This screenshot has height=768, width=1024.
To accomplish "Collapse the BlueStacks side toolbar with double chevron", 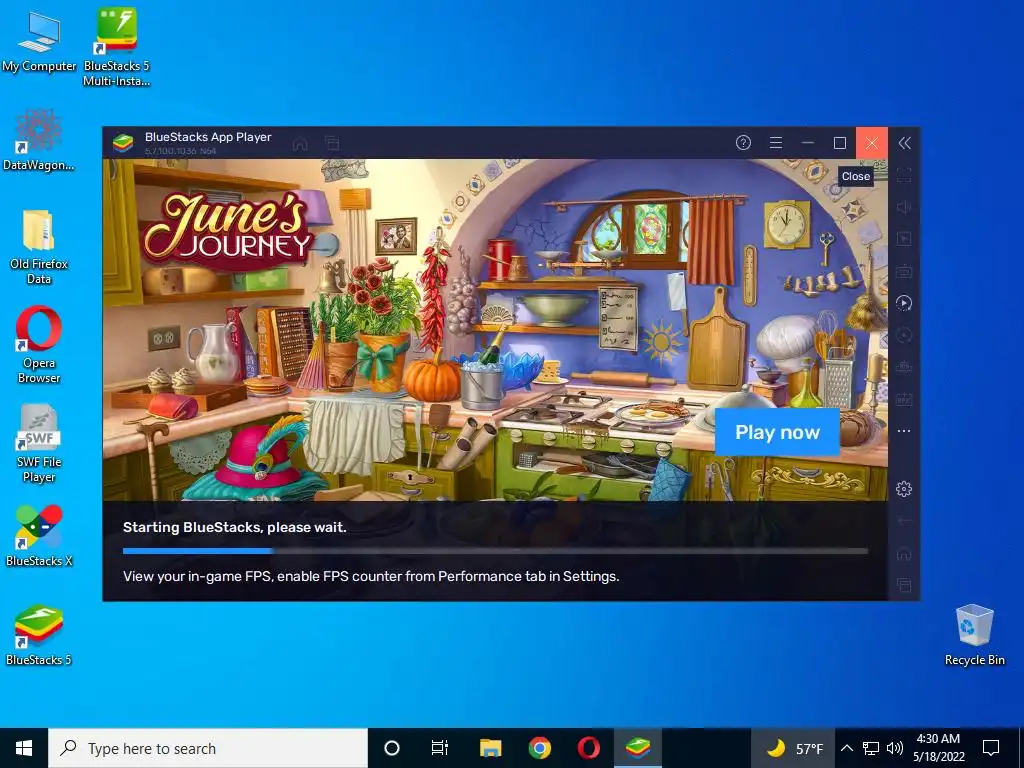I will [904, 143].
